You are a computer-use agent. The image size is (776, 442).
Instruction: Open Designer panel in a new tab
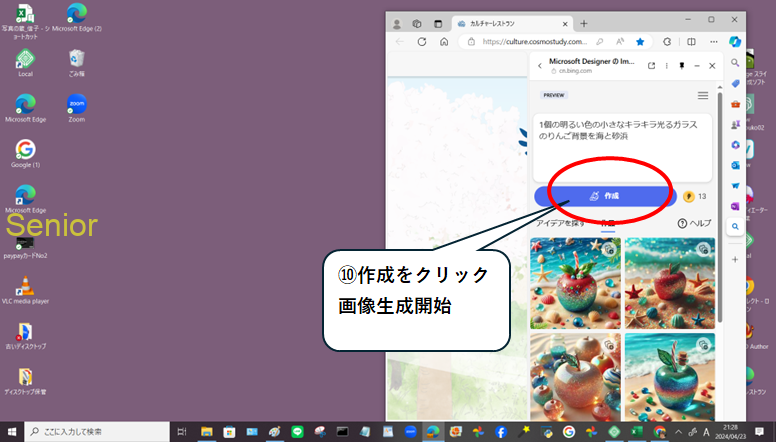[x=651, y=65]
